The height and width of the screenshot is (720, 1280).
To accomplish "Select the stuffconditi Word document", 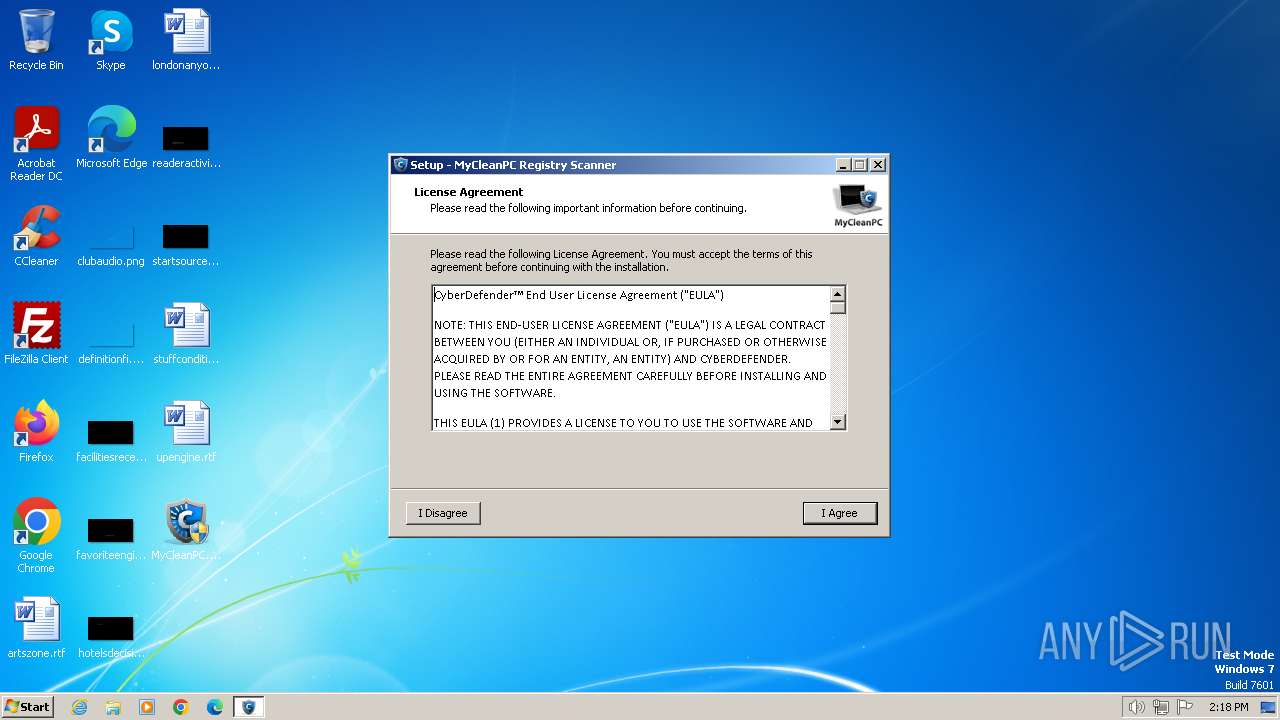I will (186, 334).
